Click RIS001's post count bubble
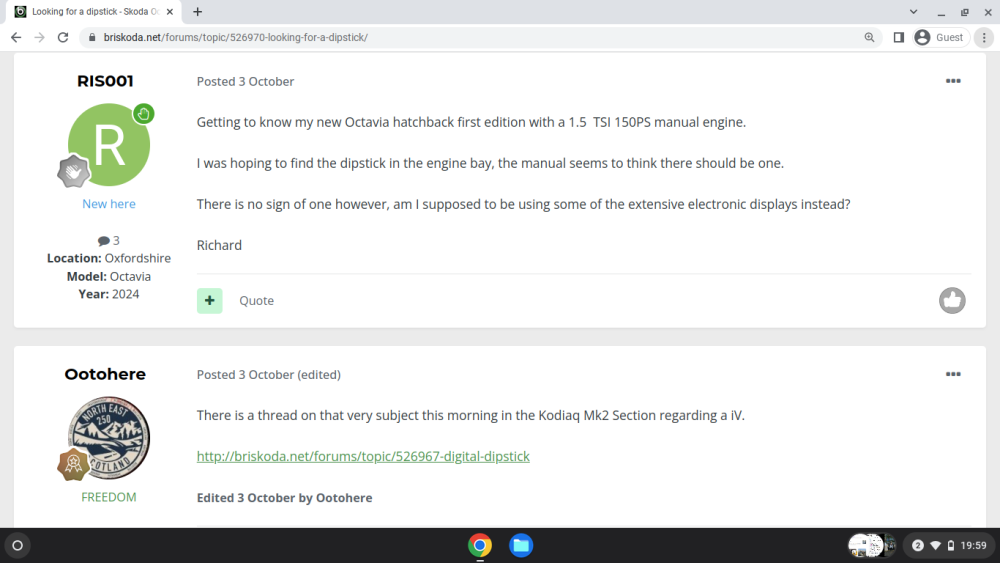The width and height of the screenshot is (1000, 563). (x=108, y=240)
